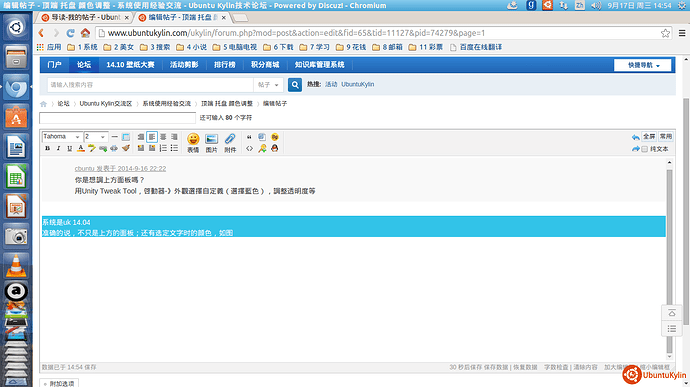
Task: Open the Tahoma font dropdown
Action: pos(62,137)
